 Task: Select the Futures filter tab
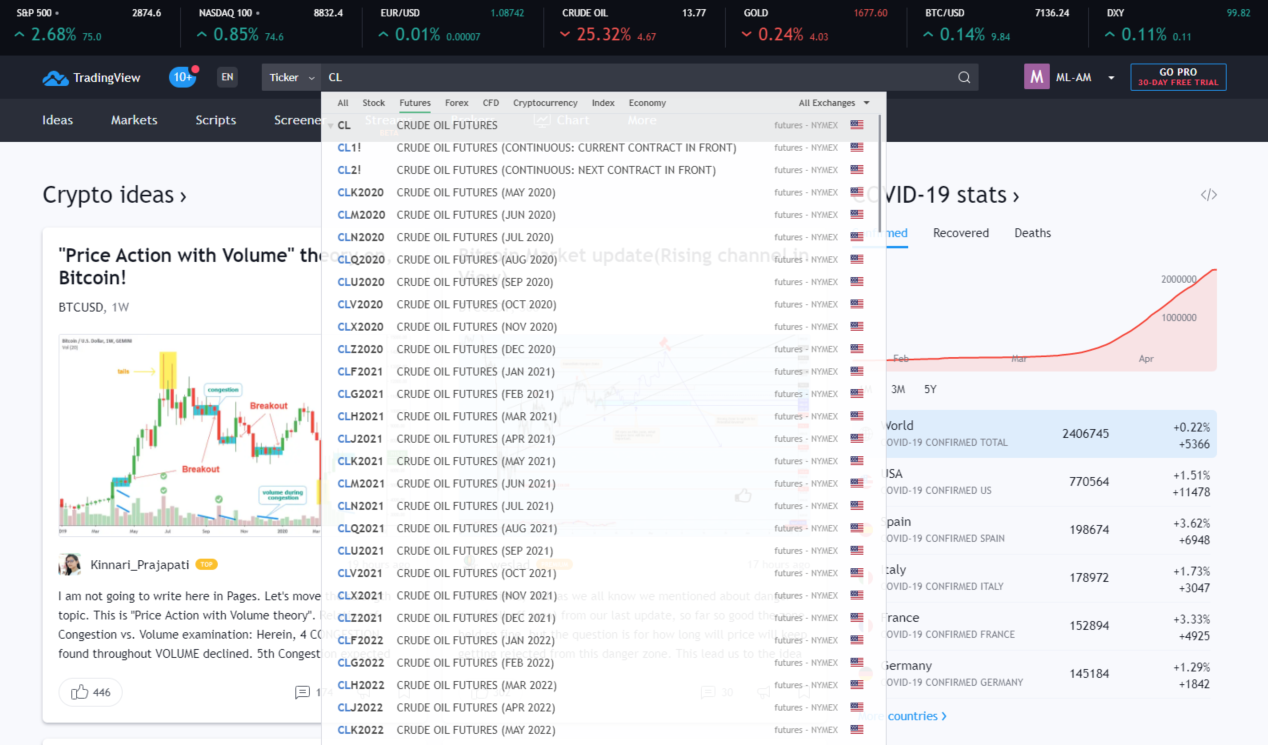point(415,103)
